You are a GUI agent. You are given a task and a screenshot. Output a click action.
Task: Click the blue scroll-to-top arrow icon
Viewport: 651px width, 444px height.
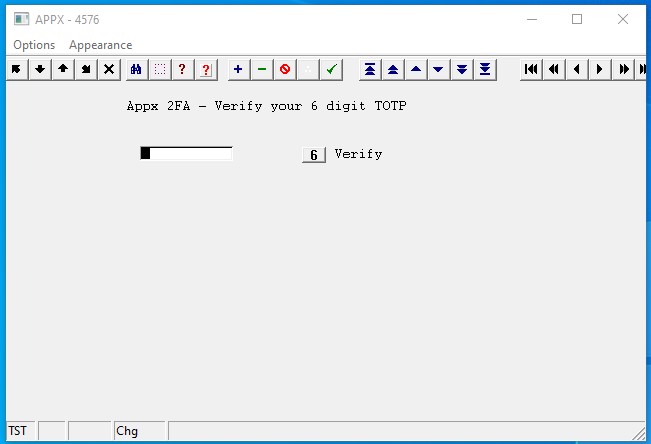(x=370, y=69)
